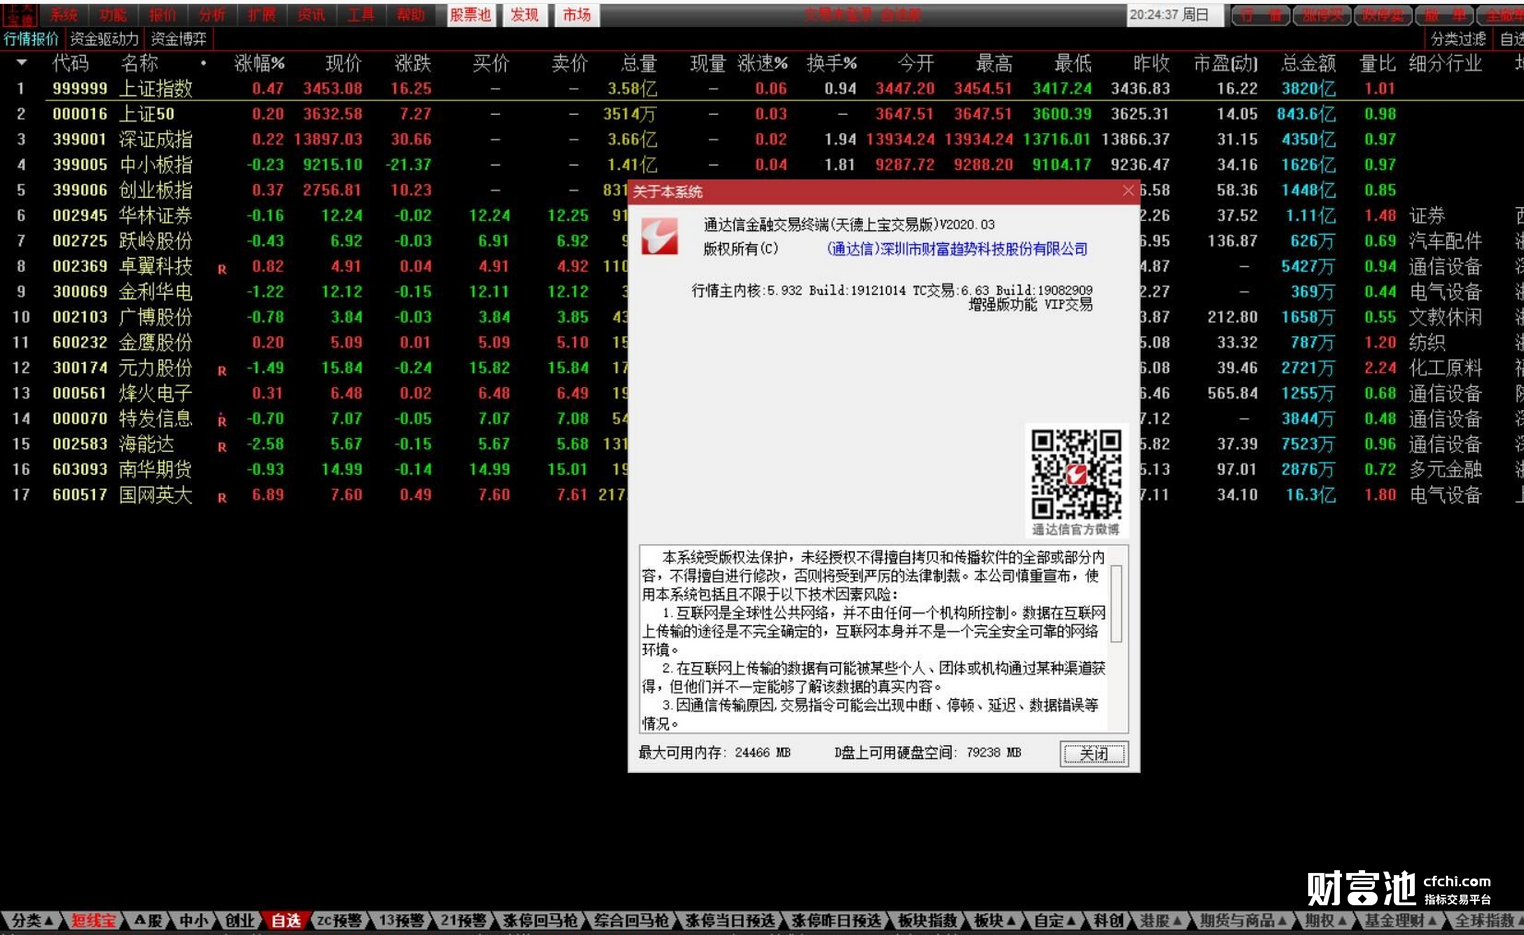Image resolution: width=1524 pixels, height=935 pixels.
Task: Switch to the 科创 bottom tab
Action: 1107,921
